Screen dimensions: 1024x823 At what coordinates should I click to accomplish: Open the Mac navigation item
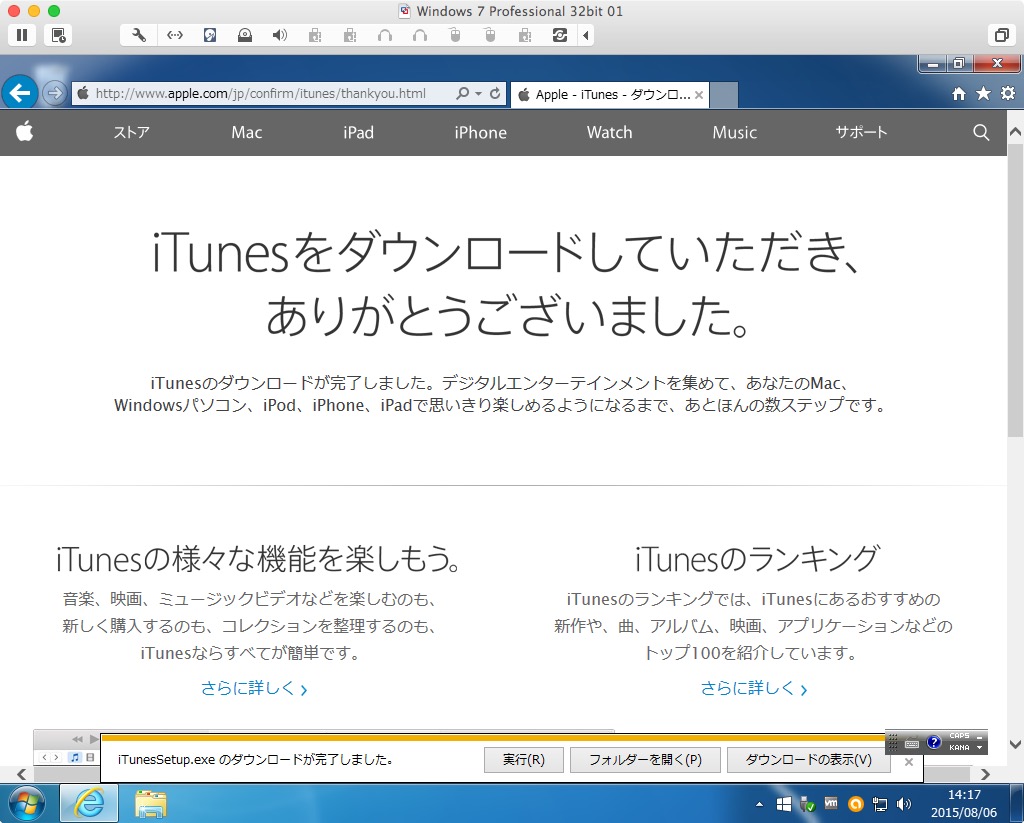247,133
